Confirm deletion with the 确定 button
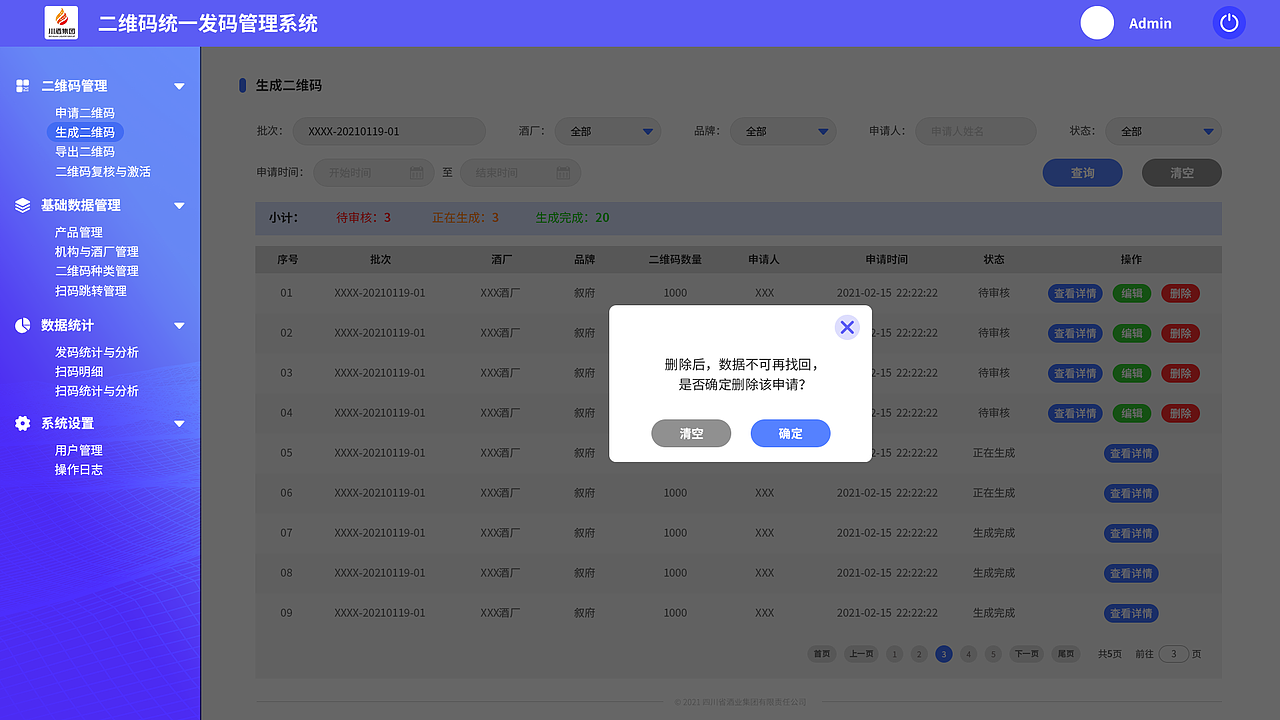Image resolution: width=1280 pixels, height=720 pixels. 790,433
